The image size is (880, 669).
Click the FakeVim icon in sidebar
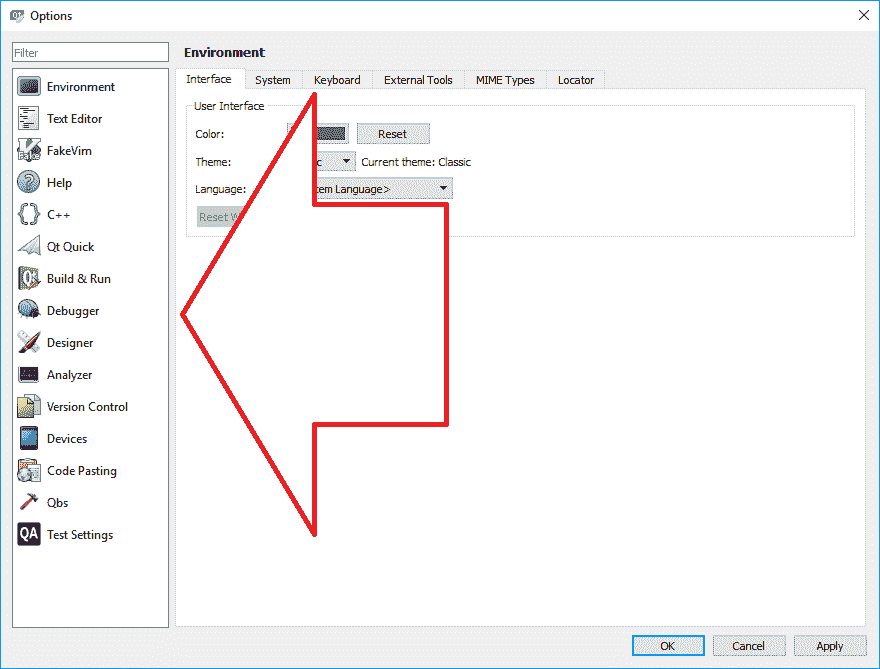pyautogui.click(x=29, y=151)
